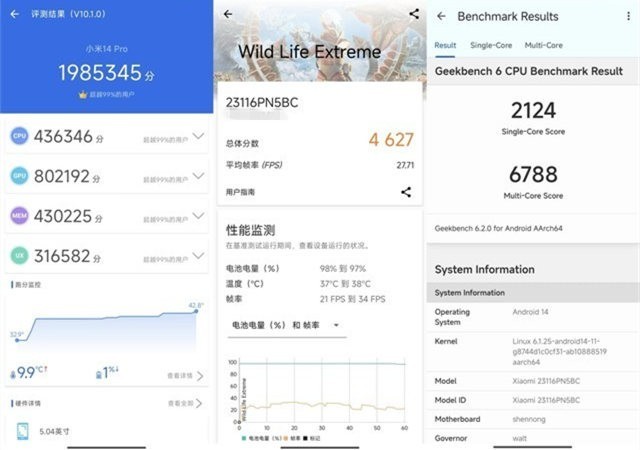Expand the CPU 436346 score row

198,136
